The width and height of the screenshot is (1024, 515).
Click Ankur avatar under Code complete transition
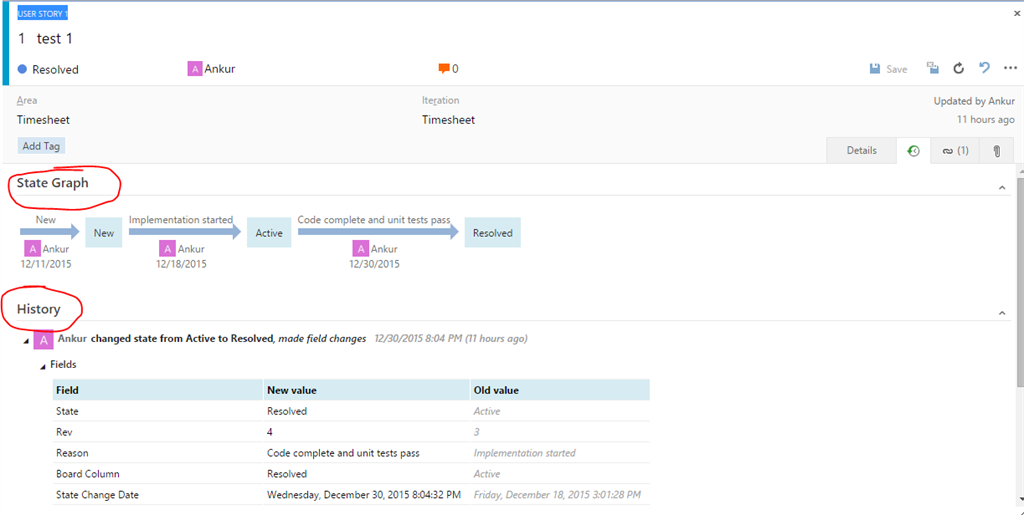coord(360,249)
